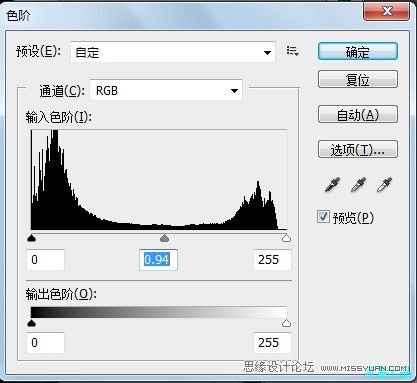Viewport: 417px width, 383px height.
Task: Open the 通道 RGB channel dropdown
Action: 166,90
